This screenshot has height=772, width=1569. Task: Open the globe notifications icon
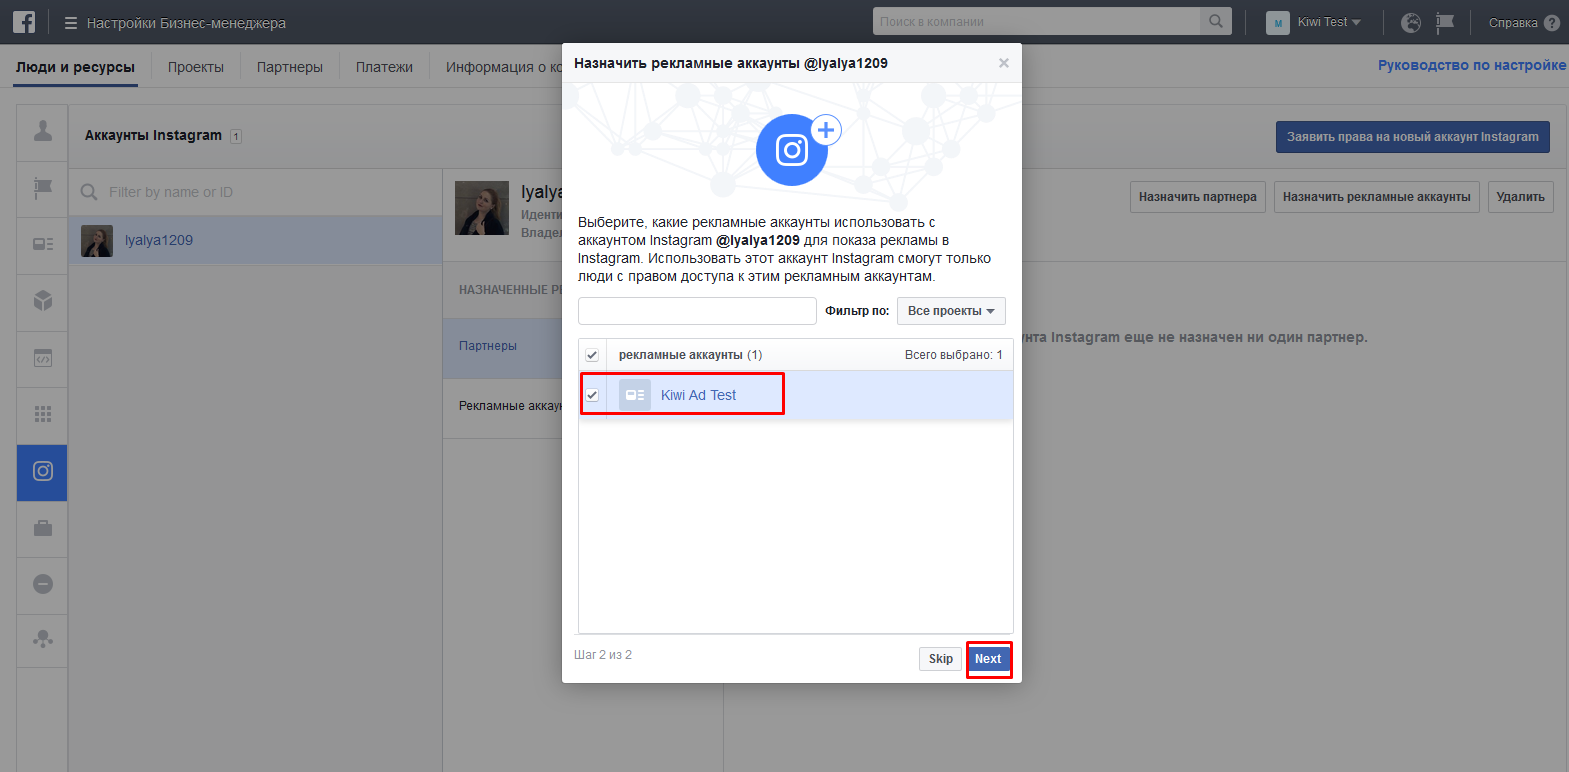tap(1411, 22)
